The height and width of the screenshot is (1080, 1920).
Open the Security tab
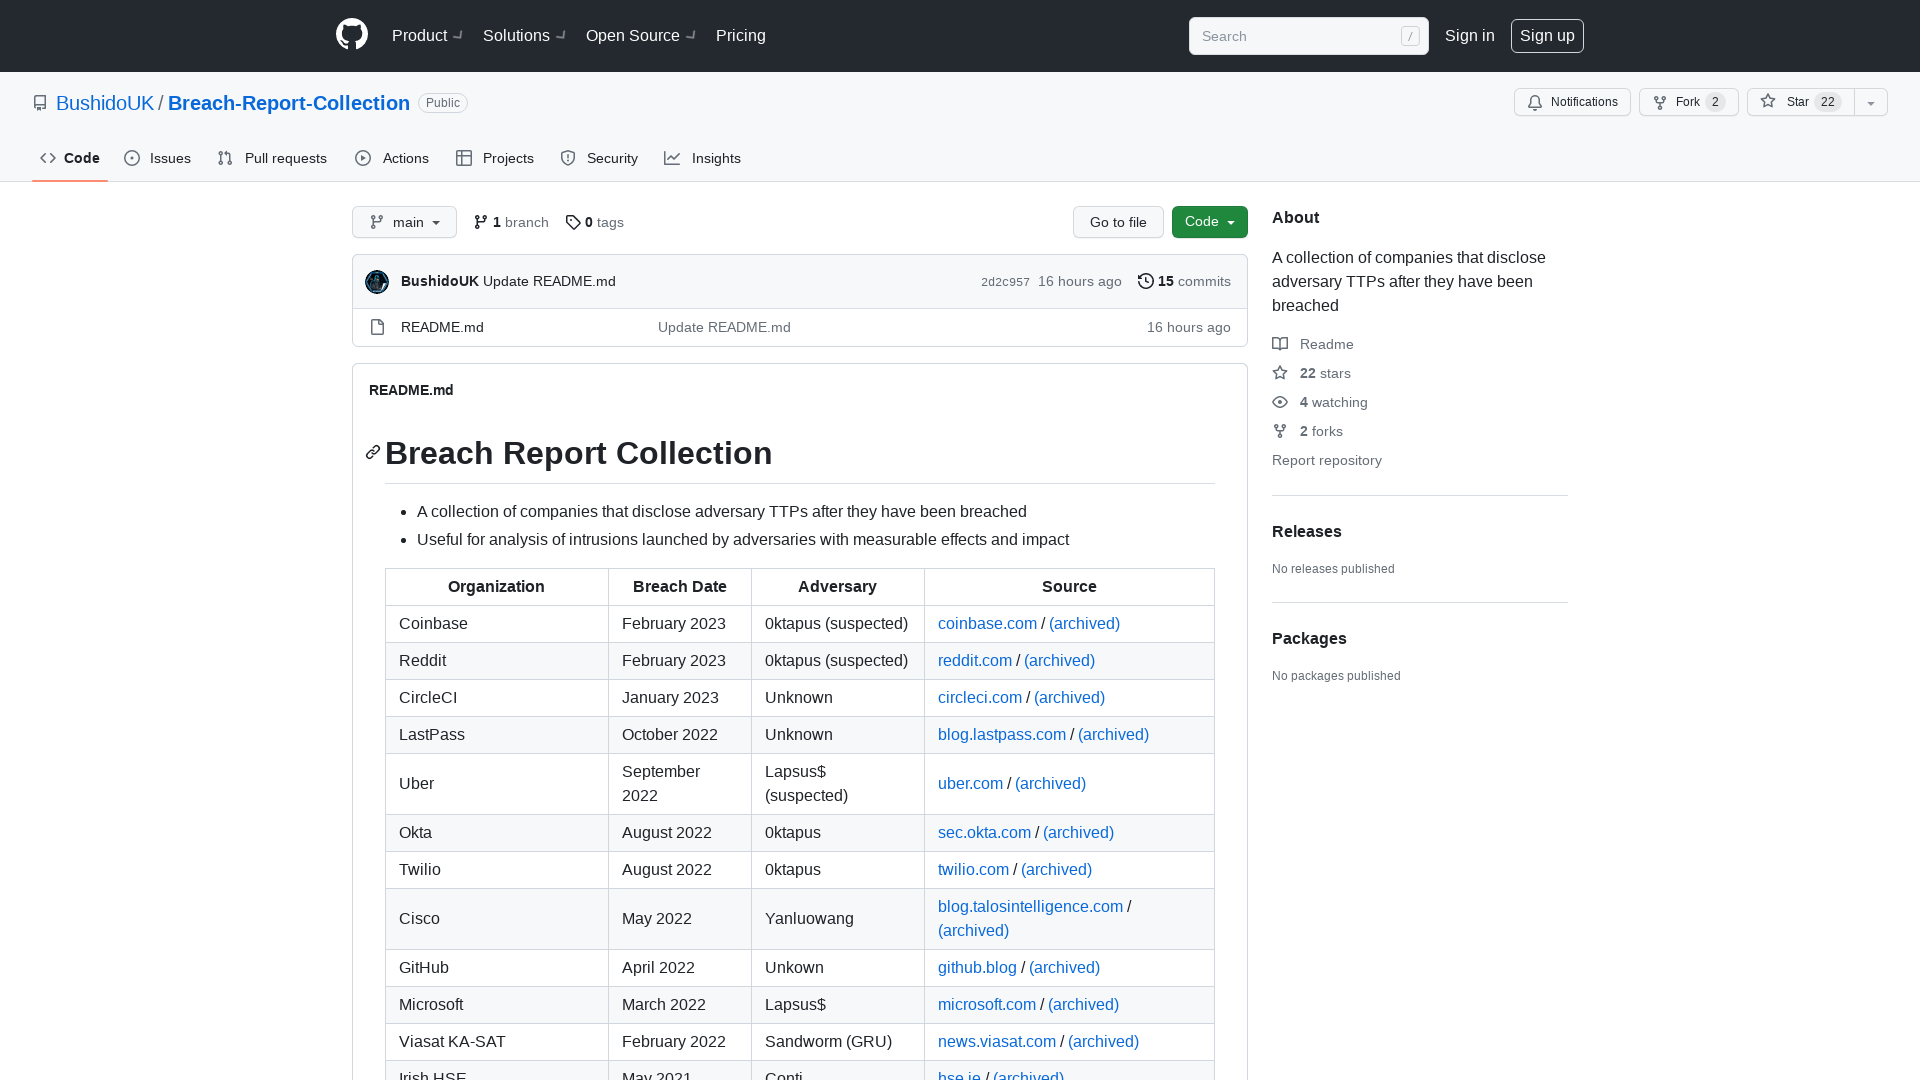pos(599,158)
